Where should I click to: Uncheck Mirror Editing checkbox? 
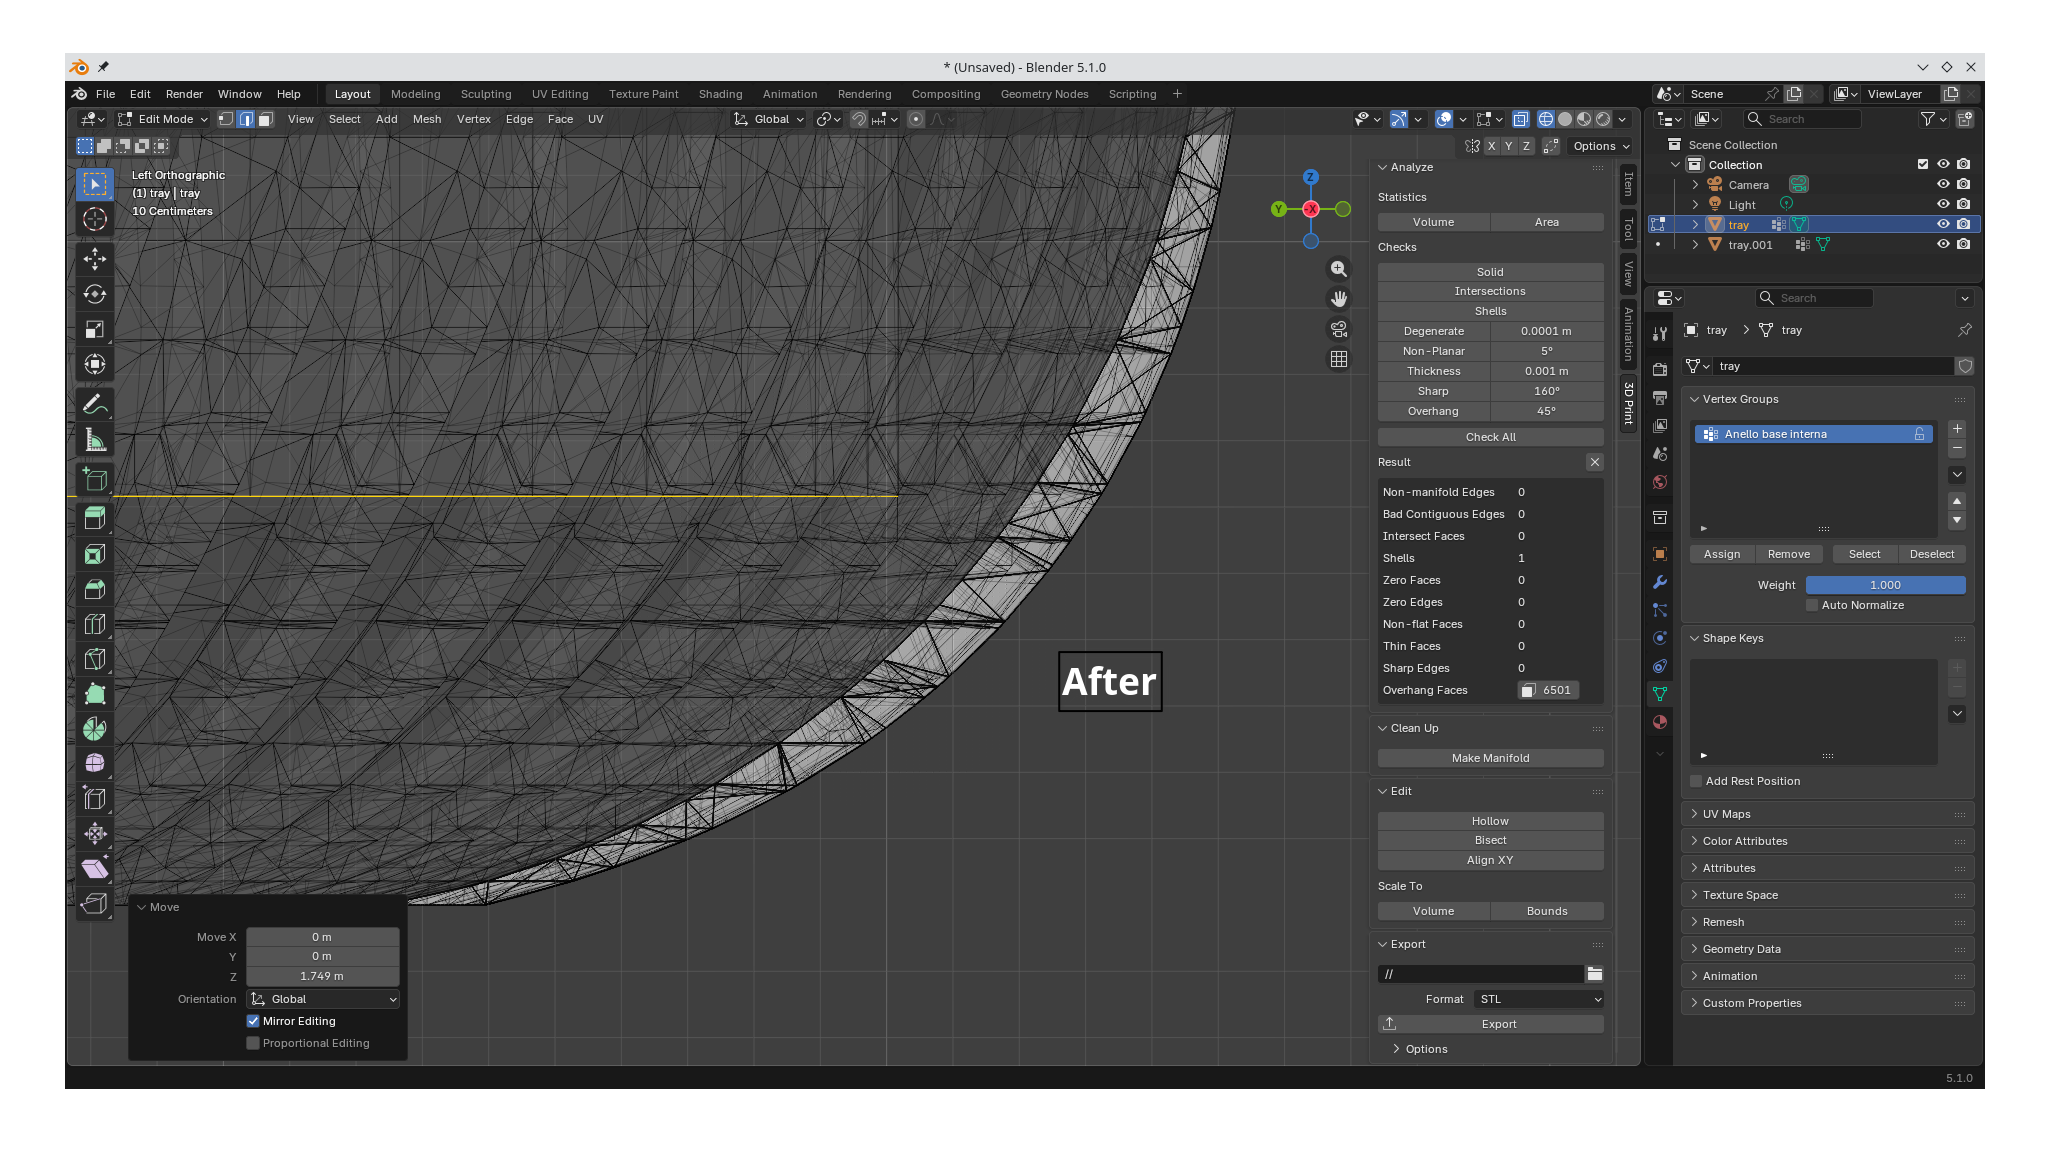click(253, 1021)
